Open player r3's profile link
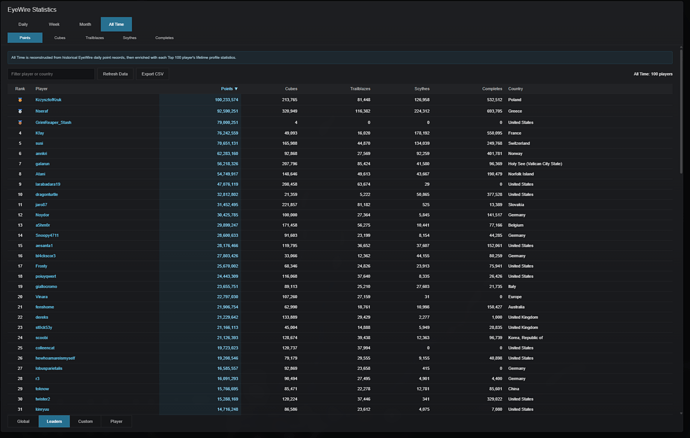 (x=37, y=379)
